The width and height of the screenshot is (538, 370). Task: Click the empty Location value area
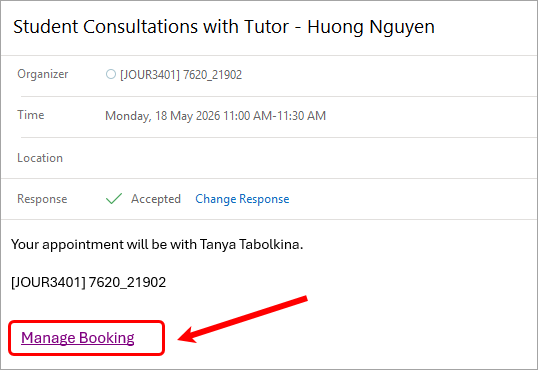309,158
